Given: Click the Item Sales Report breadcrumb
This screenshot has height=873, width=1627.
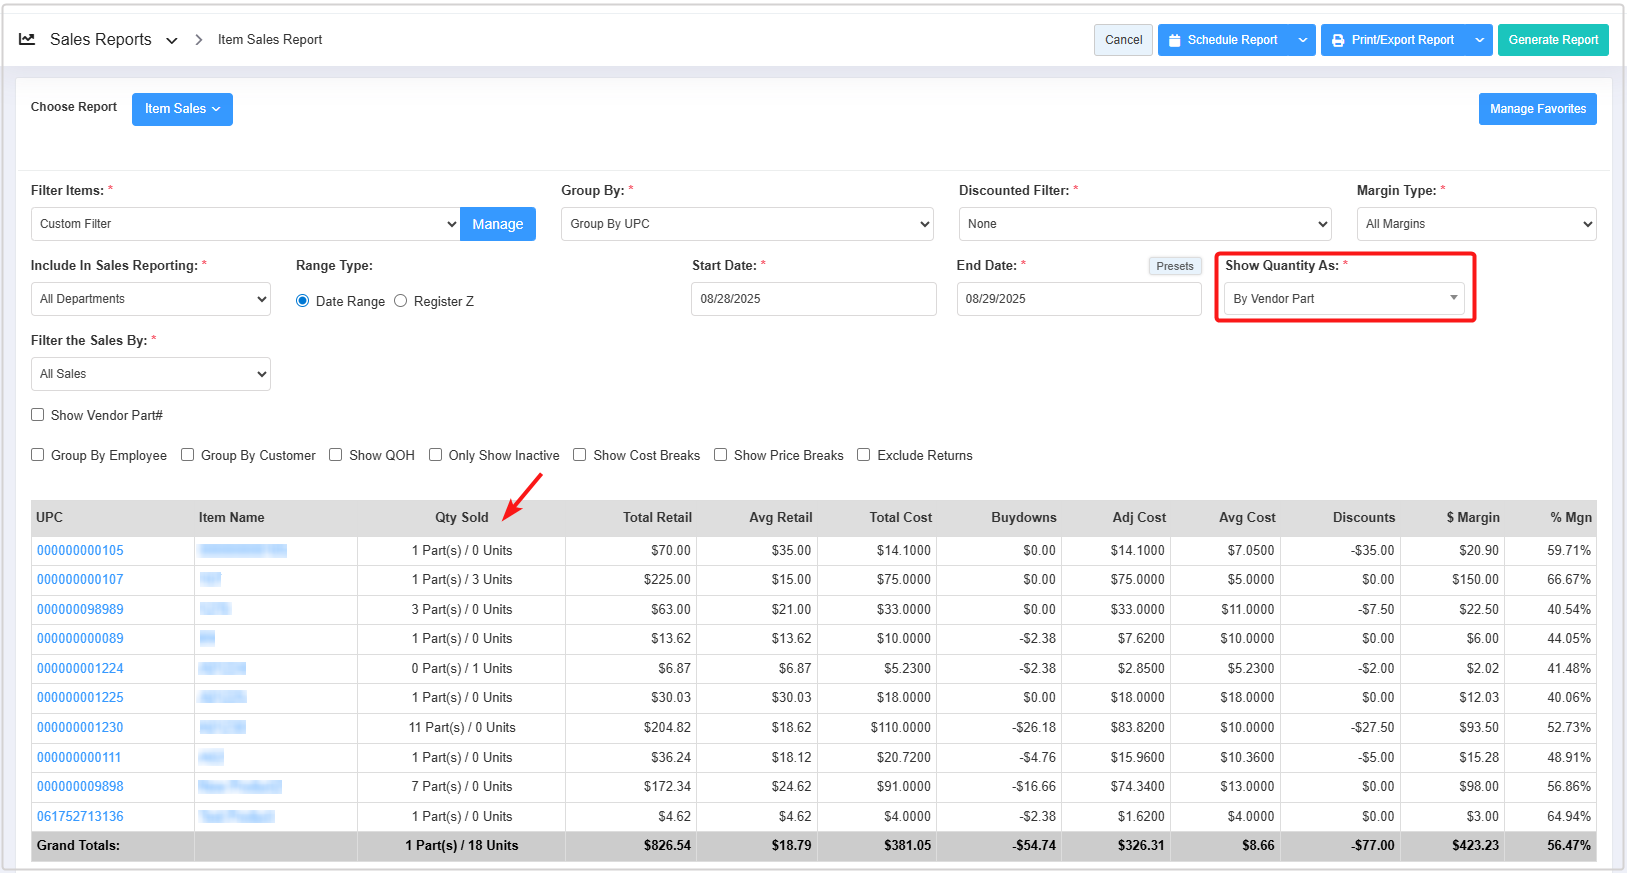Looking at the screenshot, I should 270,40.
